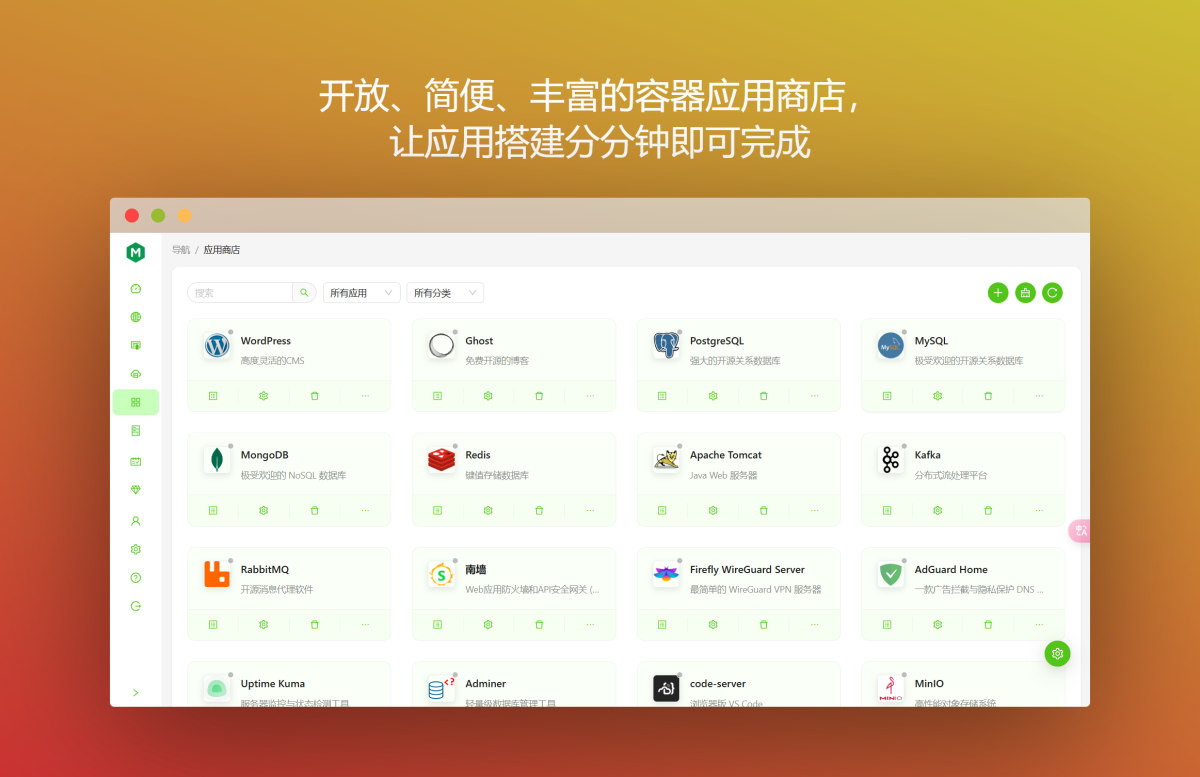Open the 所有应用 filter dropdown
The height and width of the screenshot is (777, 1200).
(x=361, y=292)
